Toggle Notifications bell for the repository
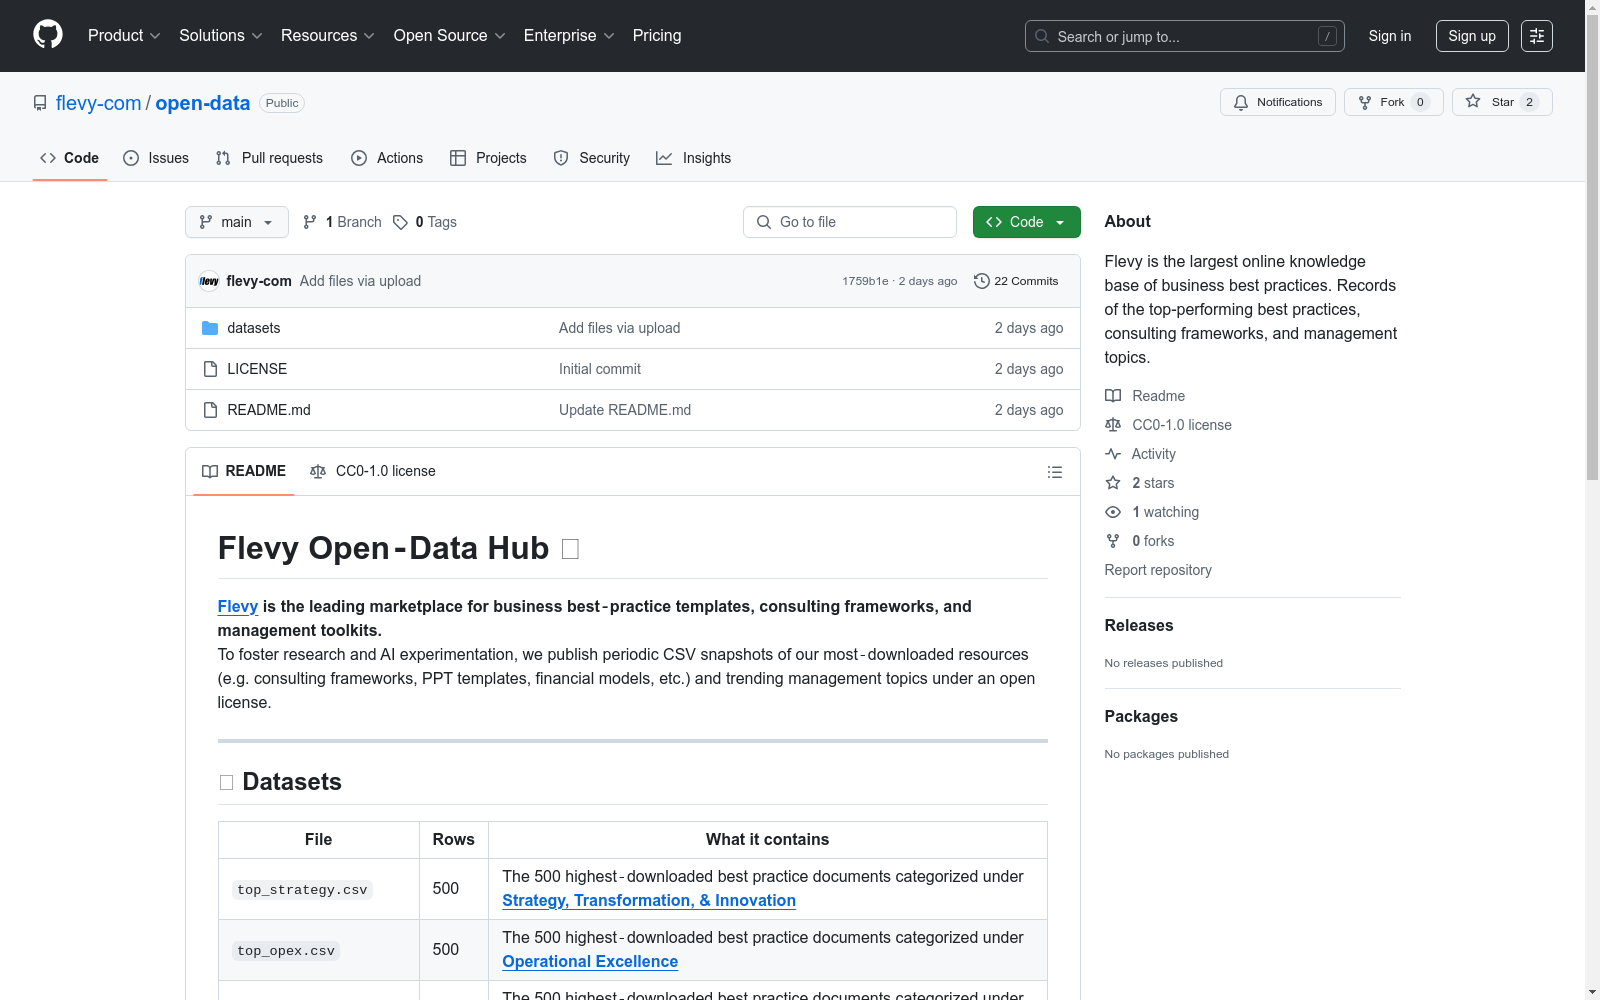 [x=1277, y=102]
